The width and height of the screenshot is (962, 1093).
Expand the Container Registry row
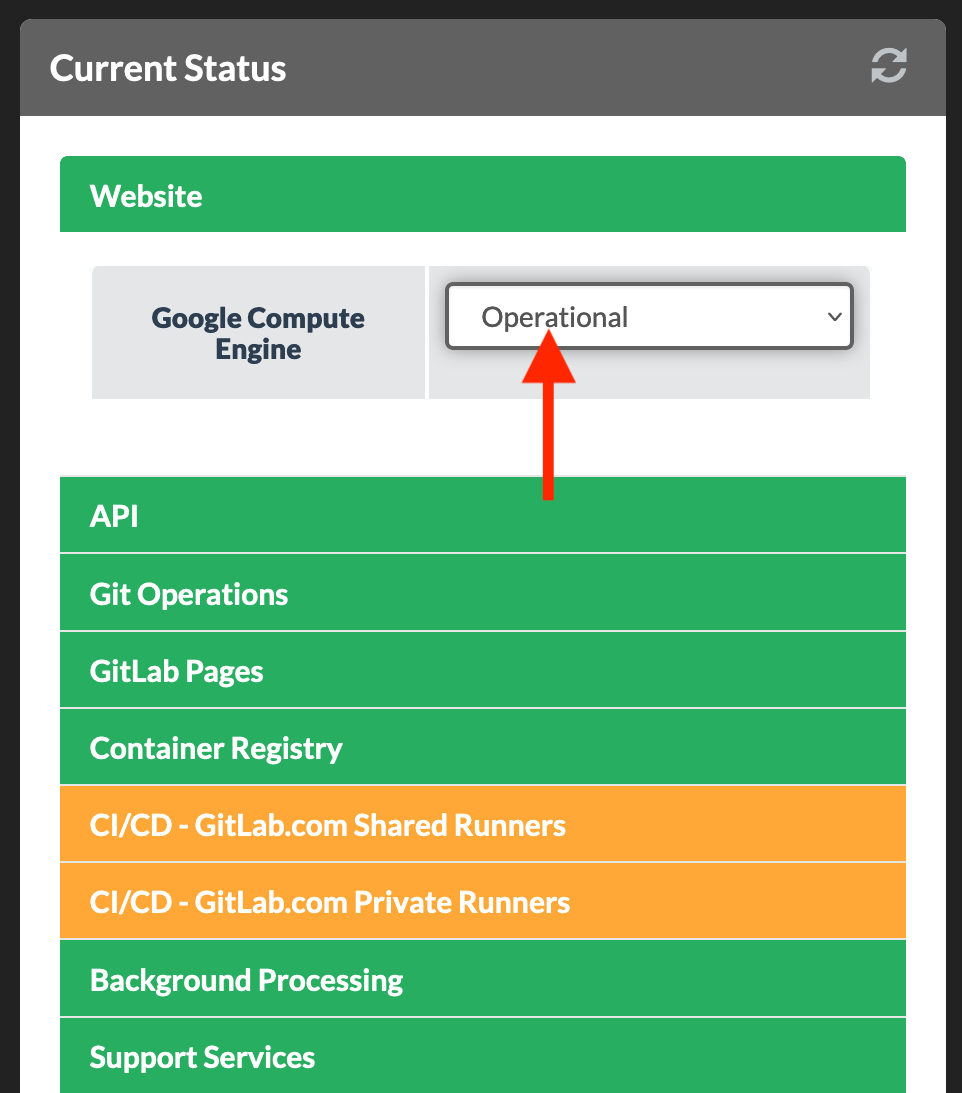(x=482, y=748)
